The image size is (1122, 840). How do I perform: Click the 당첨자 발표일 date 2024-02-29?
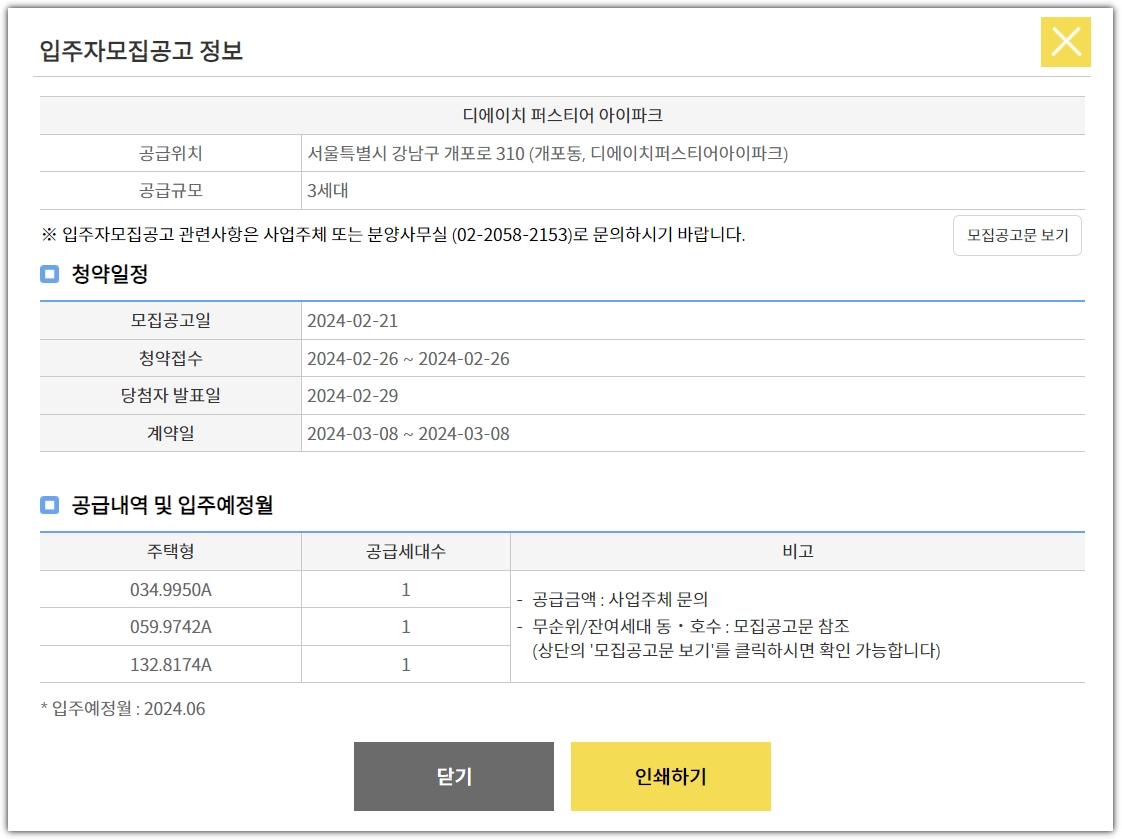pos(352,395)
